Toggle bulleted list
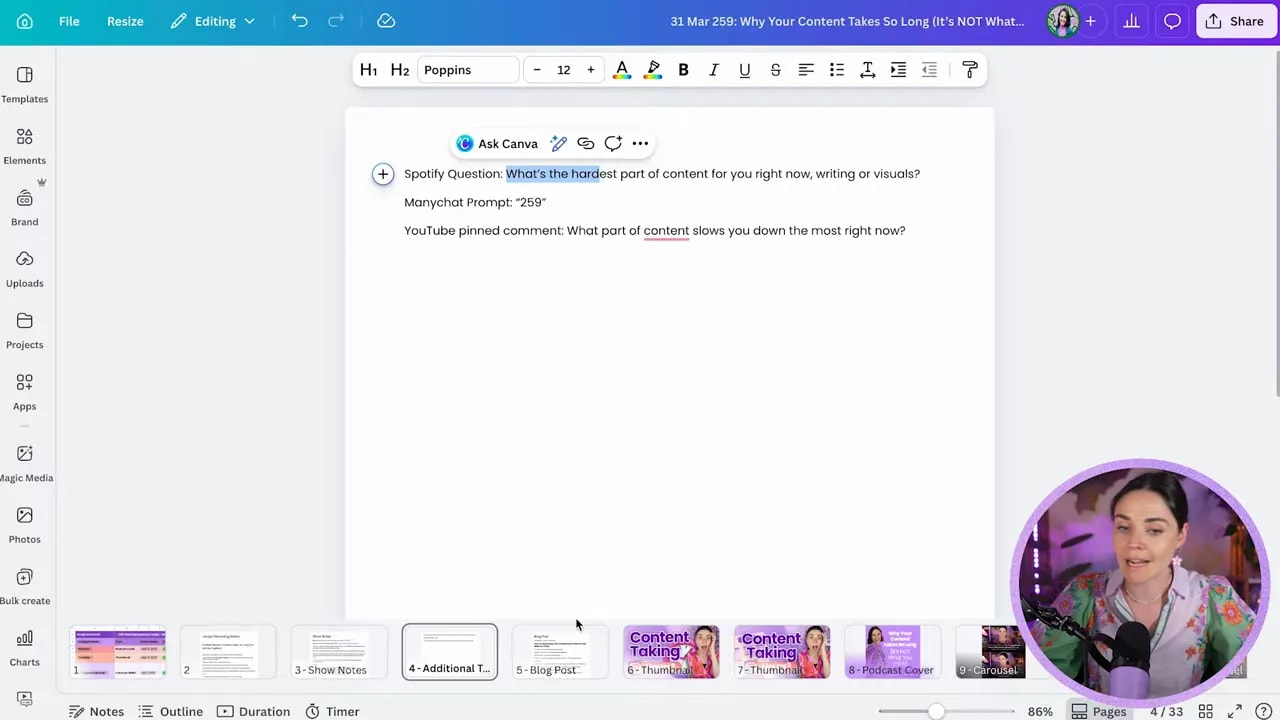Image resolution: width=1280 pixels, height=720 pixels. click(x=837, y=70)
